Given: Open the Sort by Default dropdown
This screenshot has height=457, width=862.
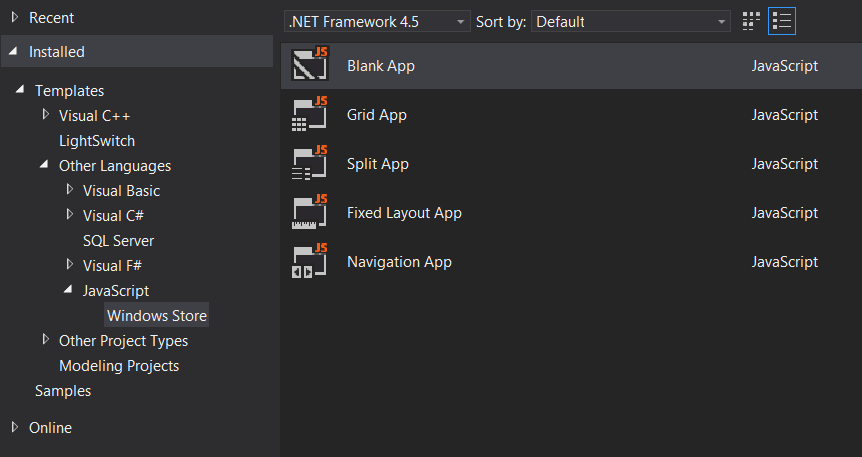Looking at the screenshot, I should coord(631,21).
